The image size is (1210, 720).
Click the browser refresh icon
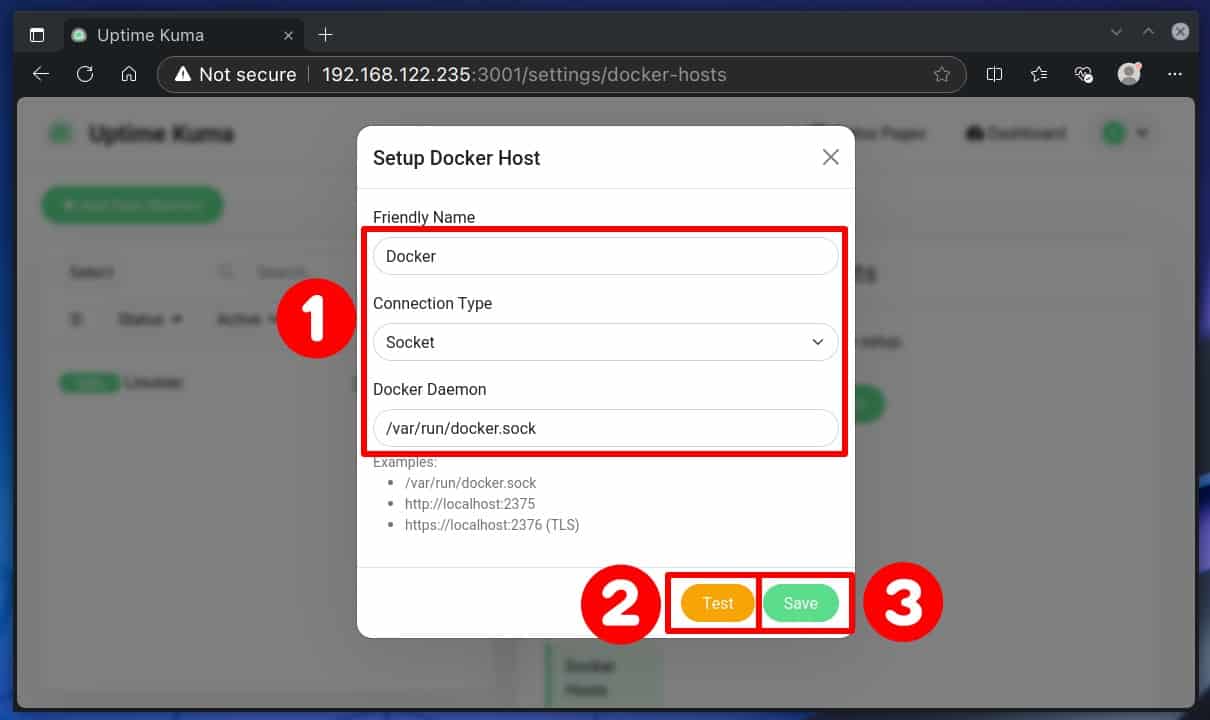click(x=85, y=73)
